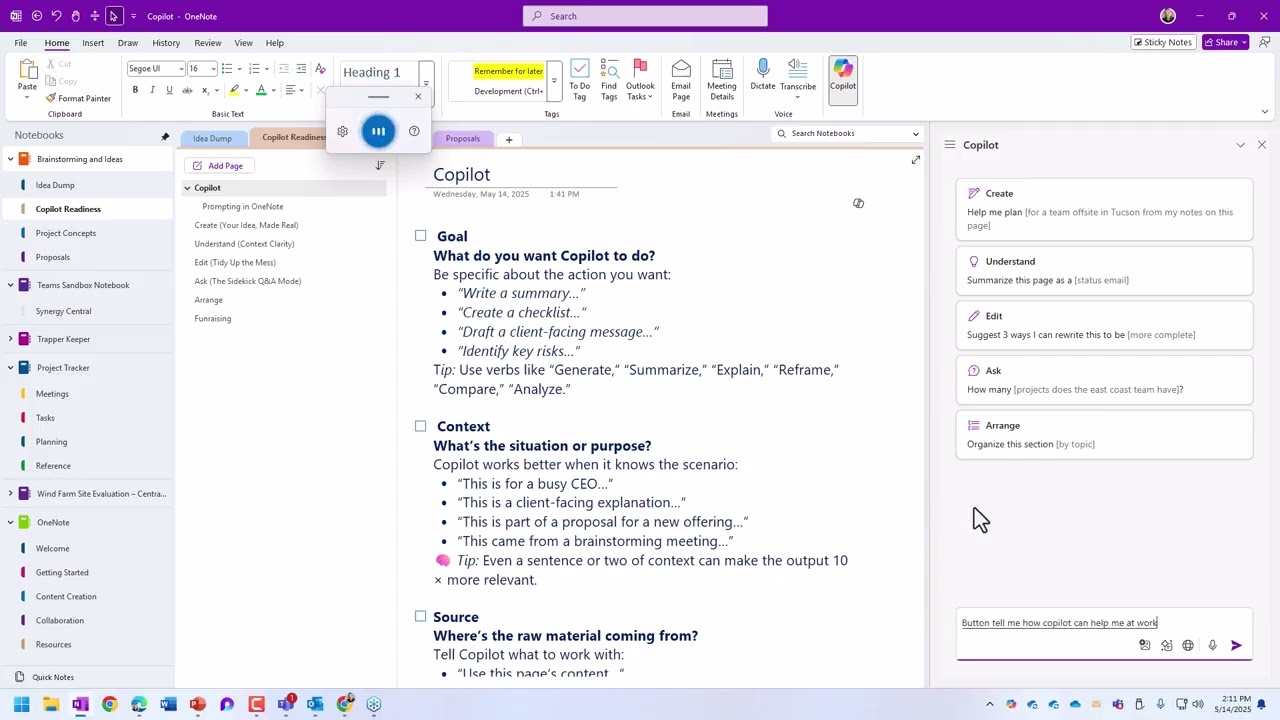Viewport: 1280px width, 720px height.
Task: Toggle Bold formatting in the ribbon
Action: click(x=135, y=90)
